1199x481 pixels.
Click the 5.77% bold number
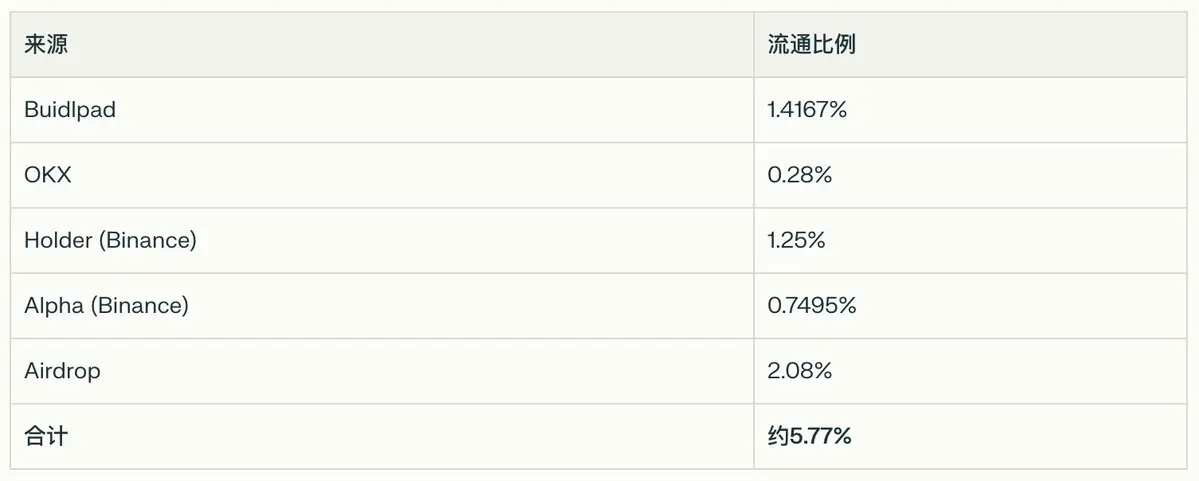[820, 437]
